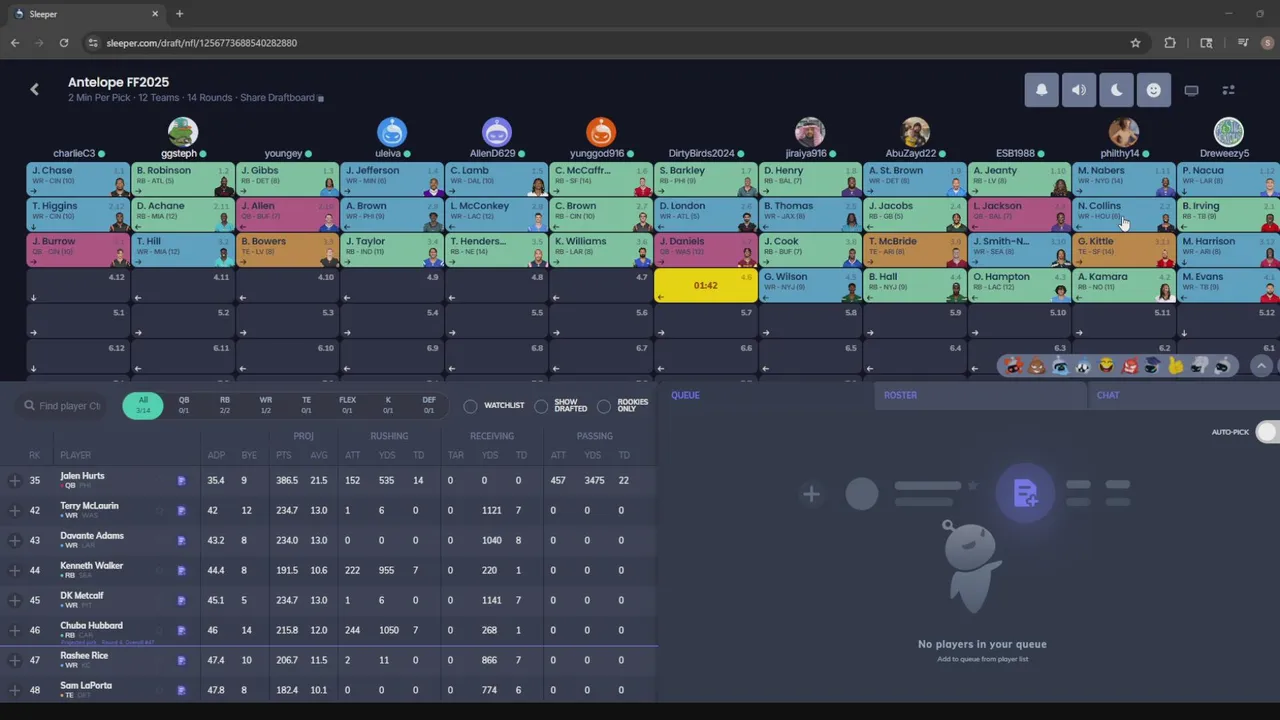Bookmark this page with the star icon
This screenshot has width=1280, height=720.
click(x=1135, y=43)
